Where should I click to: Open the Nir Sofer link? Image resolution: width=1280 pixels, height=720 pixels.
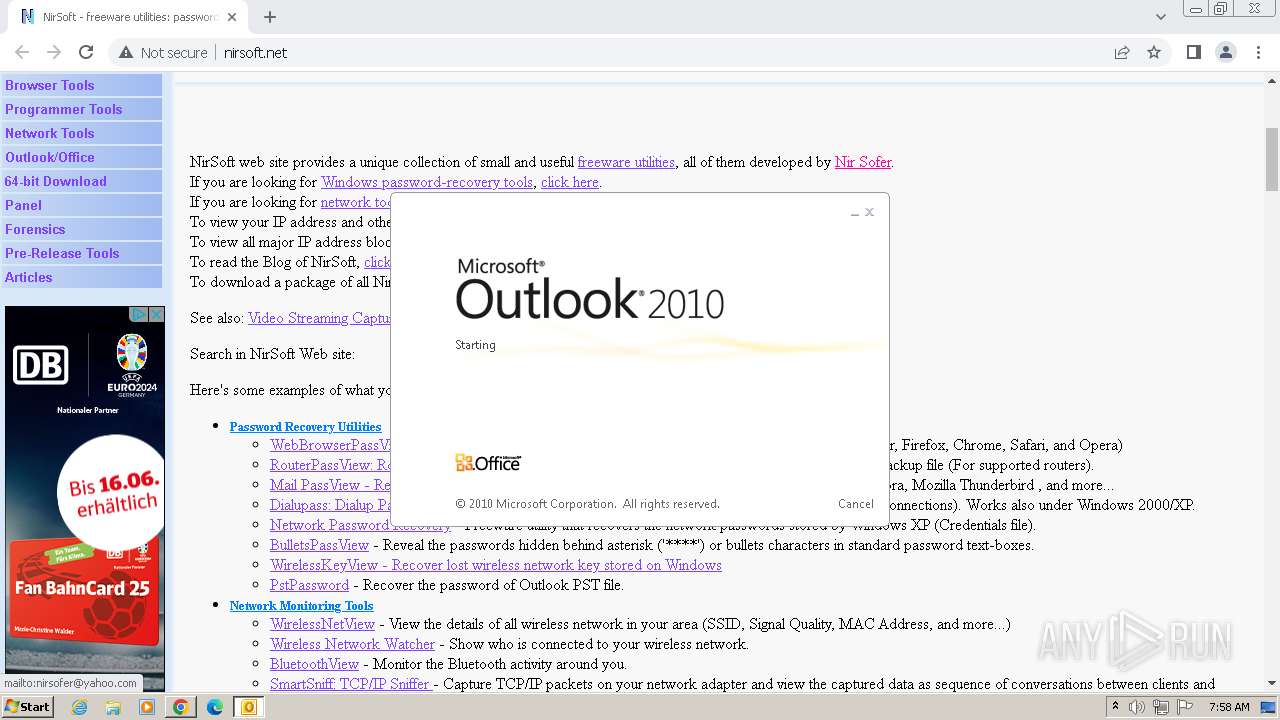pyautogui.click(x=862, y=162)
